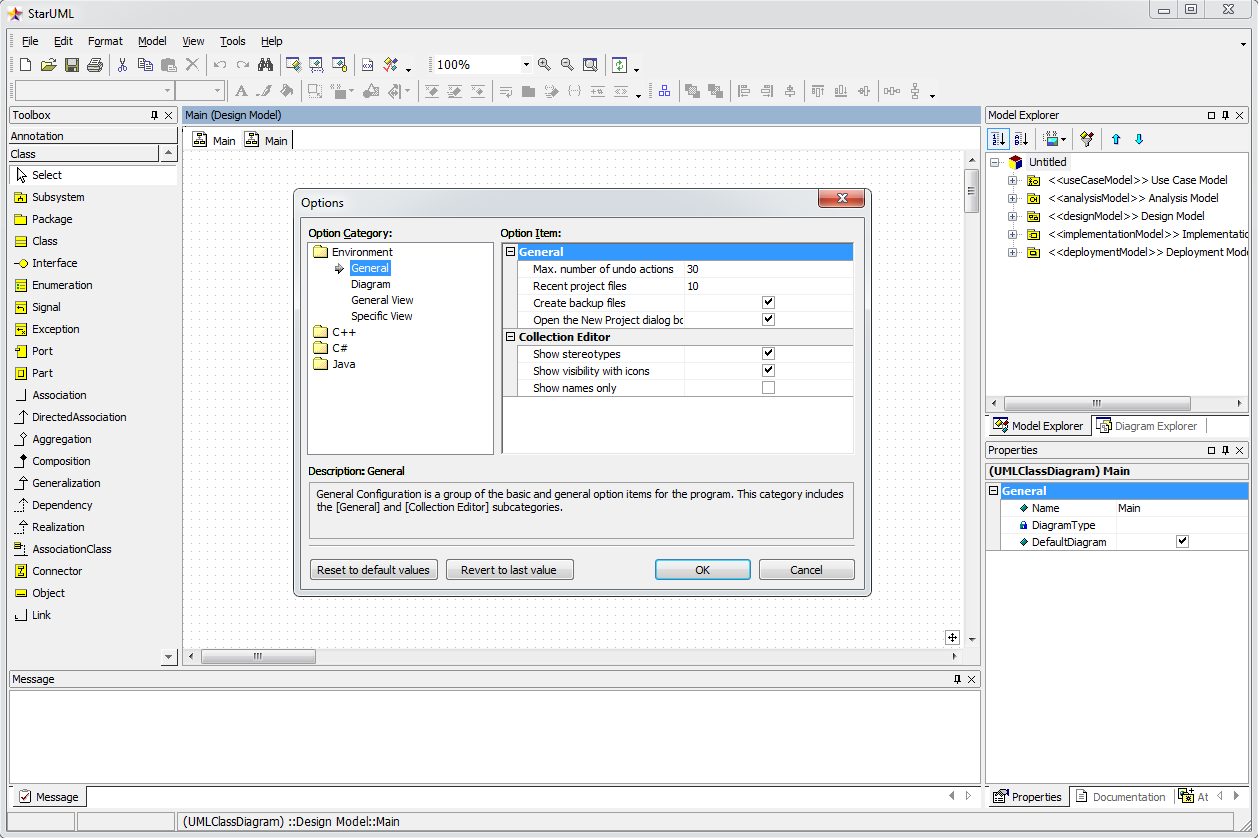Click the Save icon in toolbar
The width and height of the screenshot is (1258, 838).
click(72, 65)
